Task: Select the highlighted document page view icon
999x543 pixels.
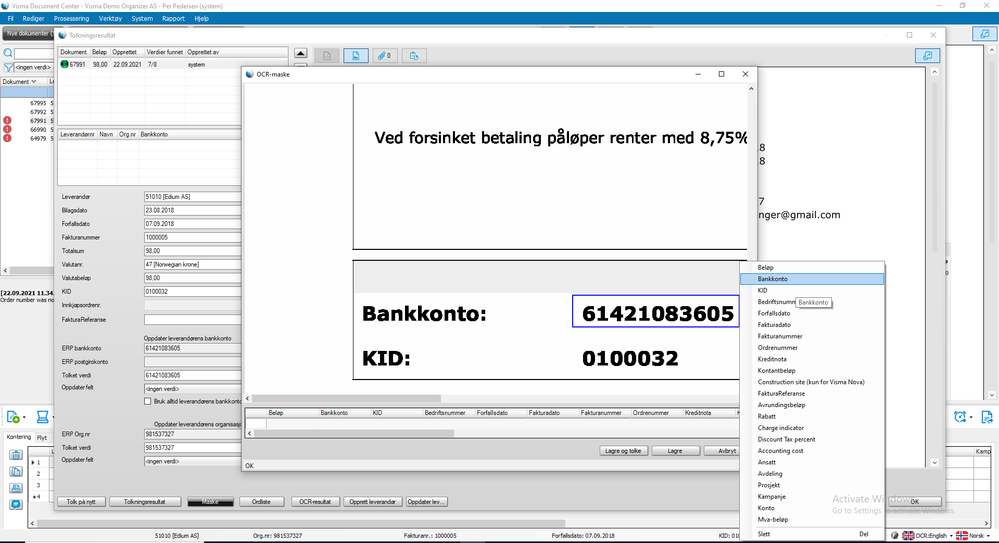Action: tap(356, 56)
